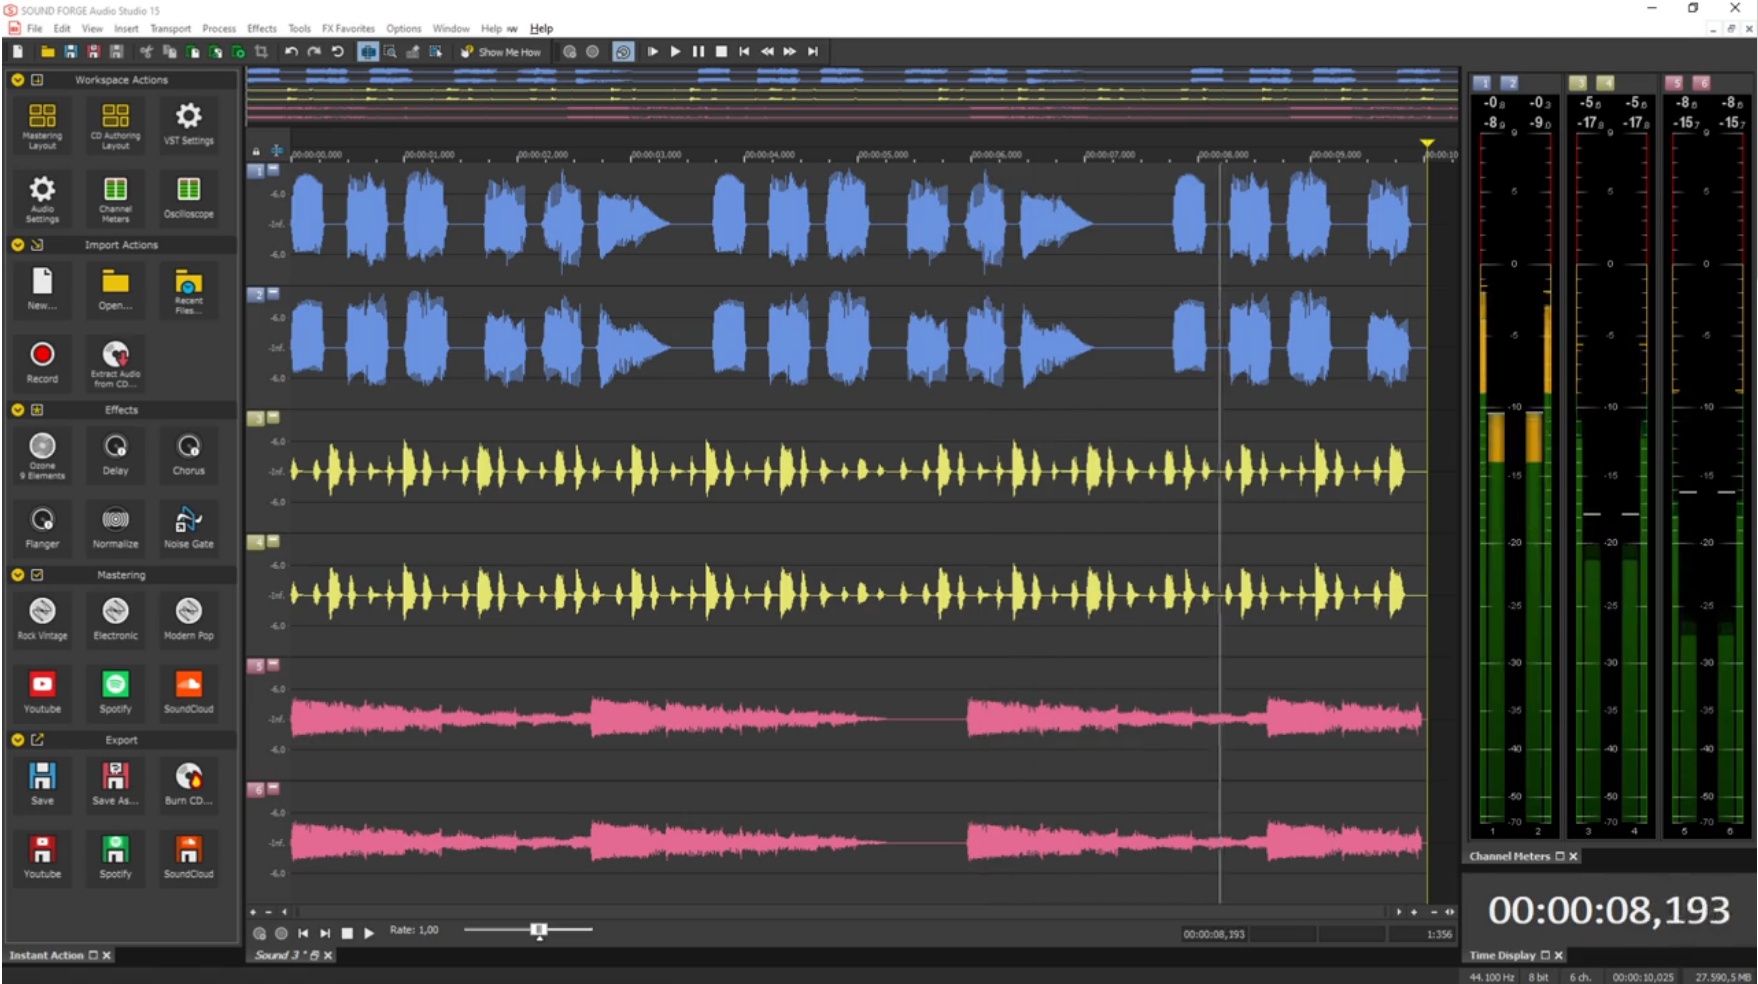The image size is (1758, 984).
Task: Open the Mastering Layout workspace
Action: (41, 124)
